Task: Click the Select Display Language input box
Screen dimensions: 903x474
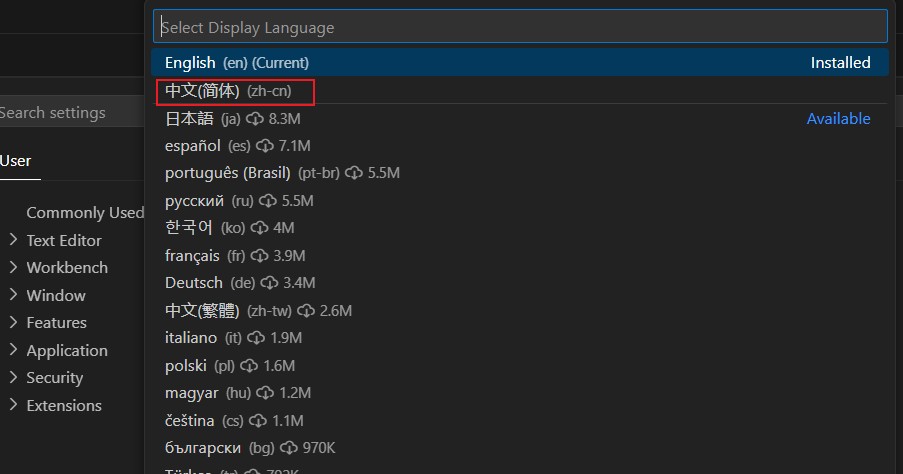Action: [519, 26]
